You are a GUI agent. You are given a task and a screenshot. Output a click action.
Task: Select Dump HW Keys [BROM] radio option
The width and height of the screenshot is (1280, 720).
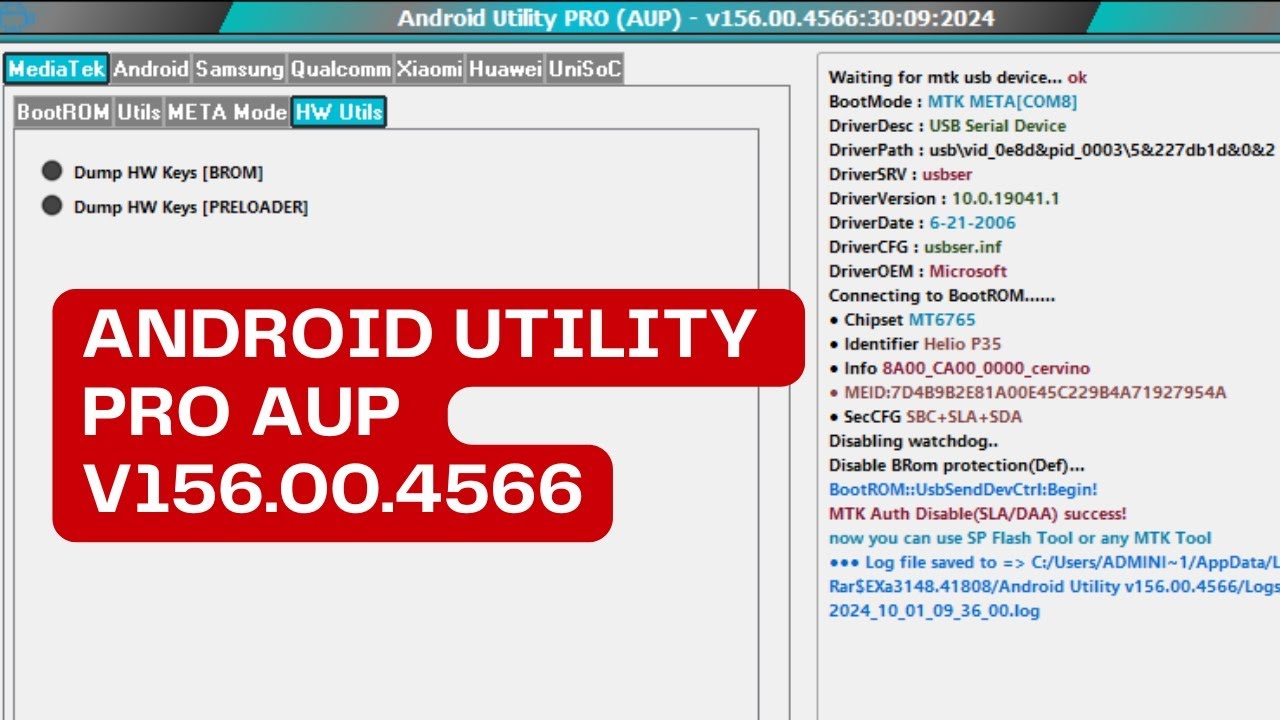152,172
